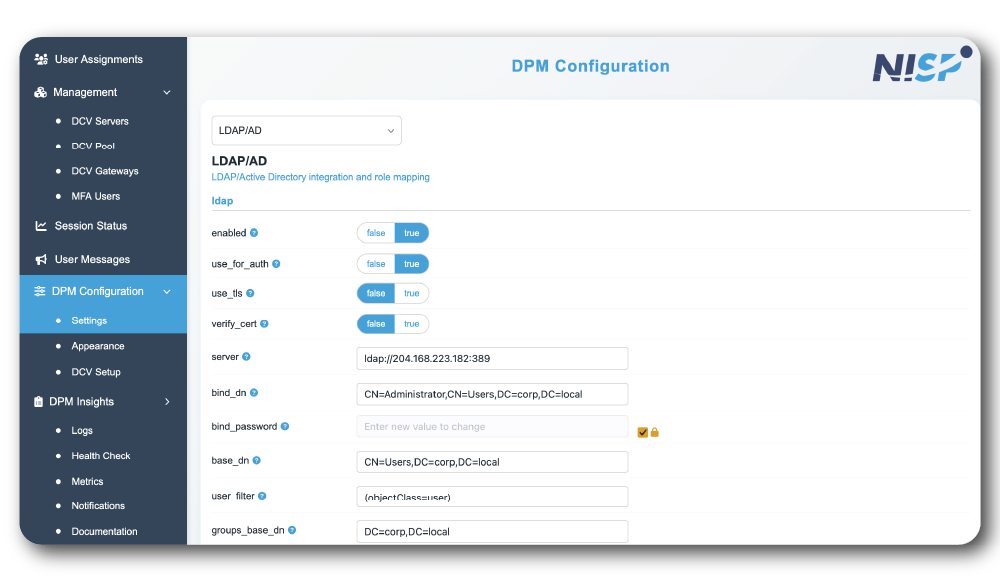Click help icon next to server
The image size is (1000, 582).
click(246, 357)
